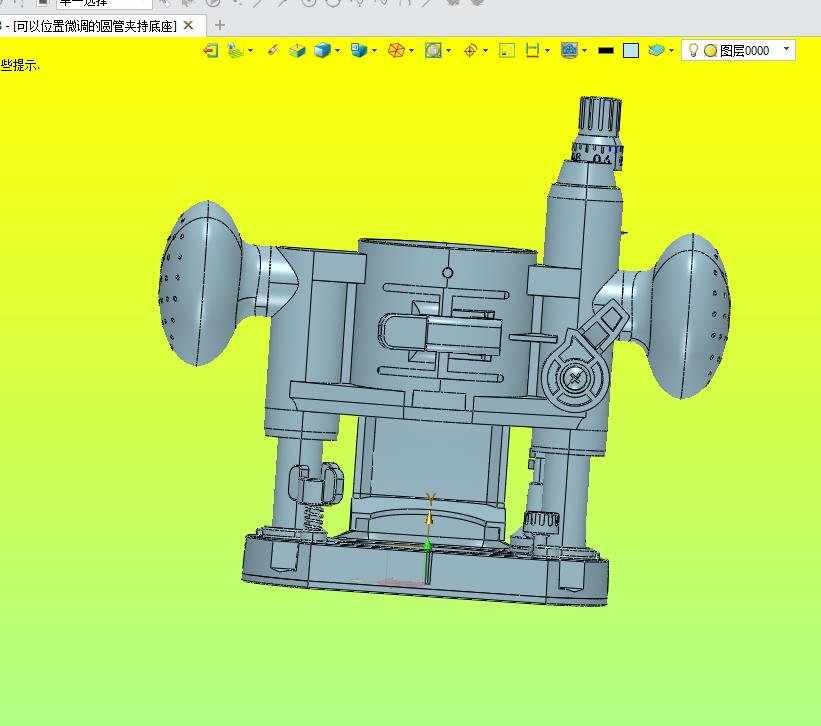The height and width of the screenshot is (726, 821).
Task: Toggle the lightbulb layer visibility icon
Action: coord(693,50)
